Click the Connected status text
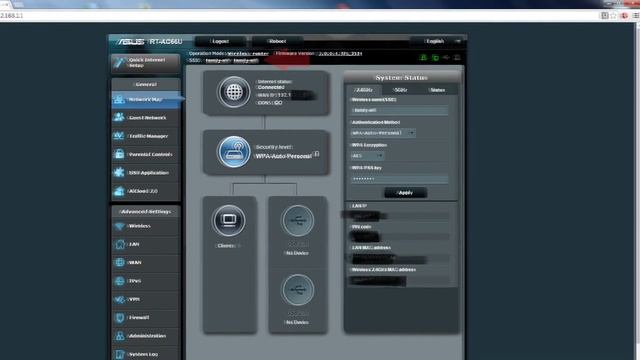Image resolution: width=640 pixels, height=360 pixels. point(271,87)
